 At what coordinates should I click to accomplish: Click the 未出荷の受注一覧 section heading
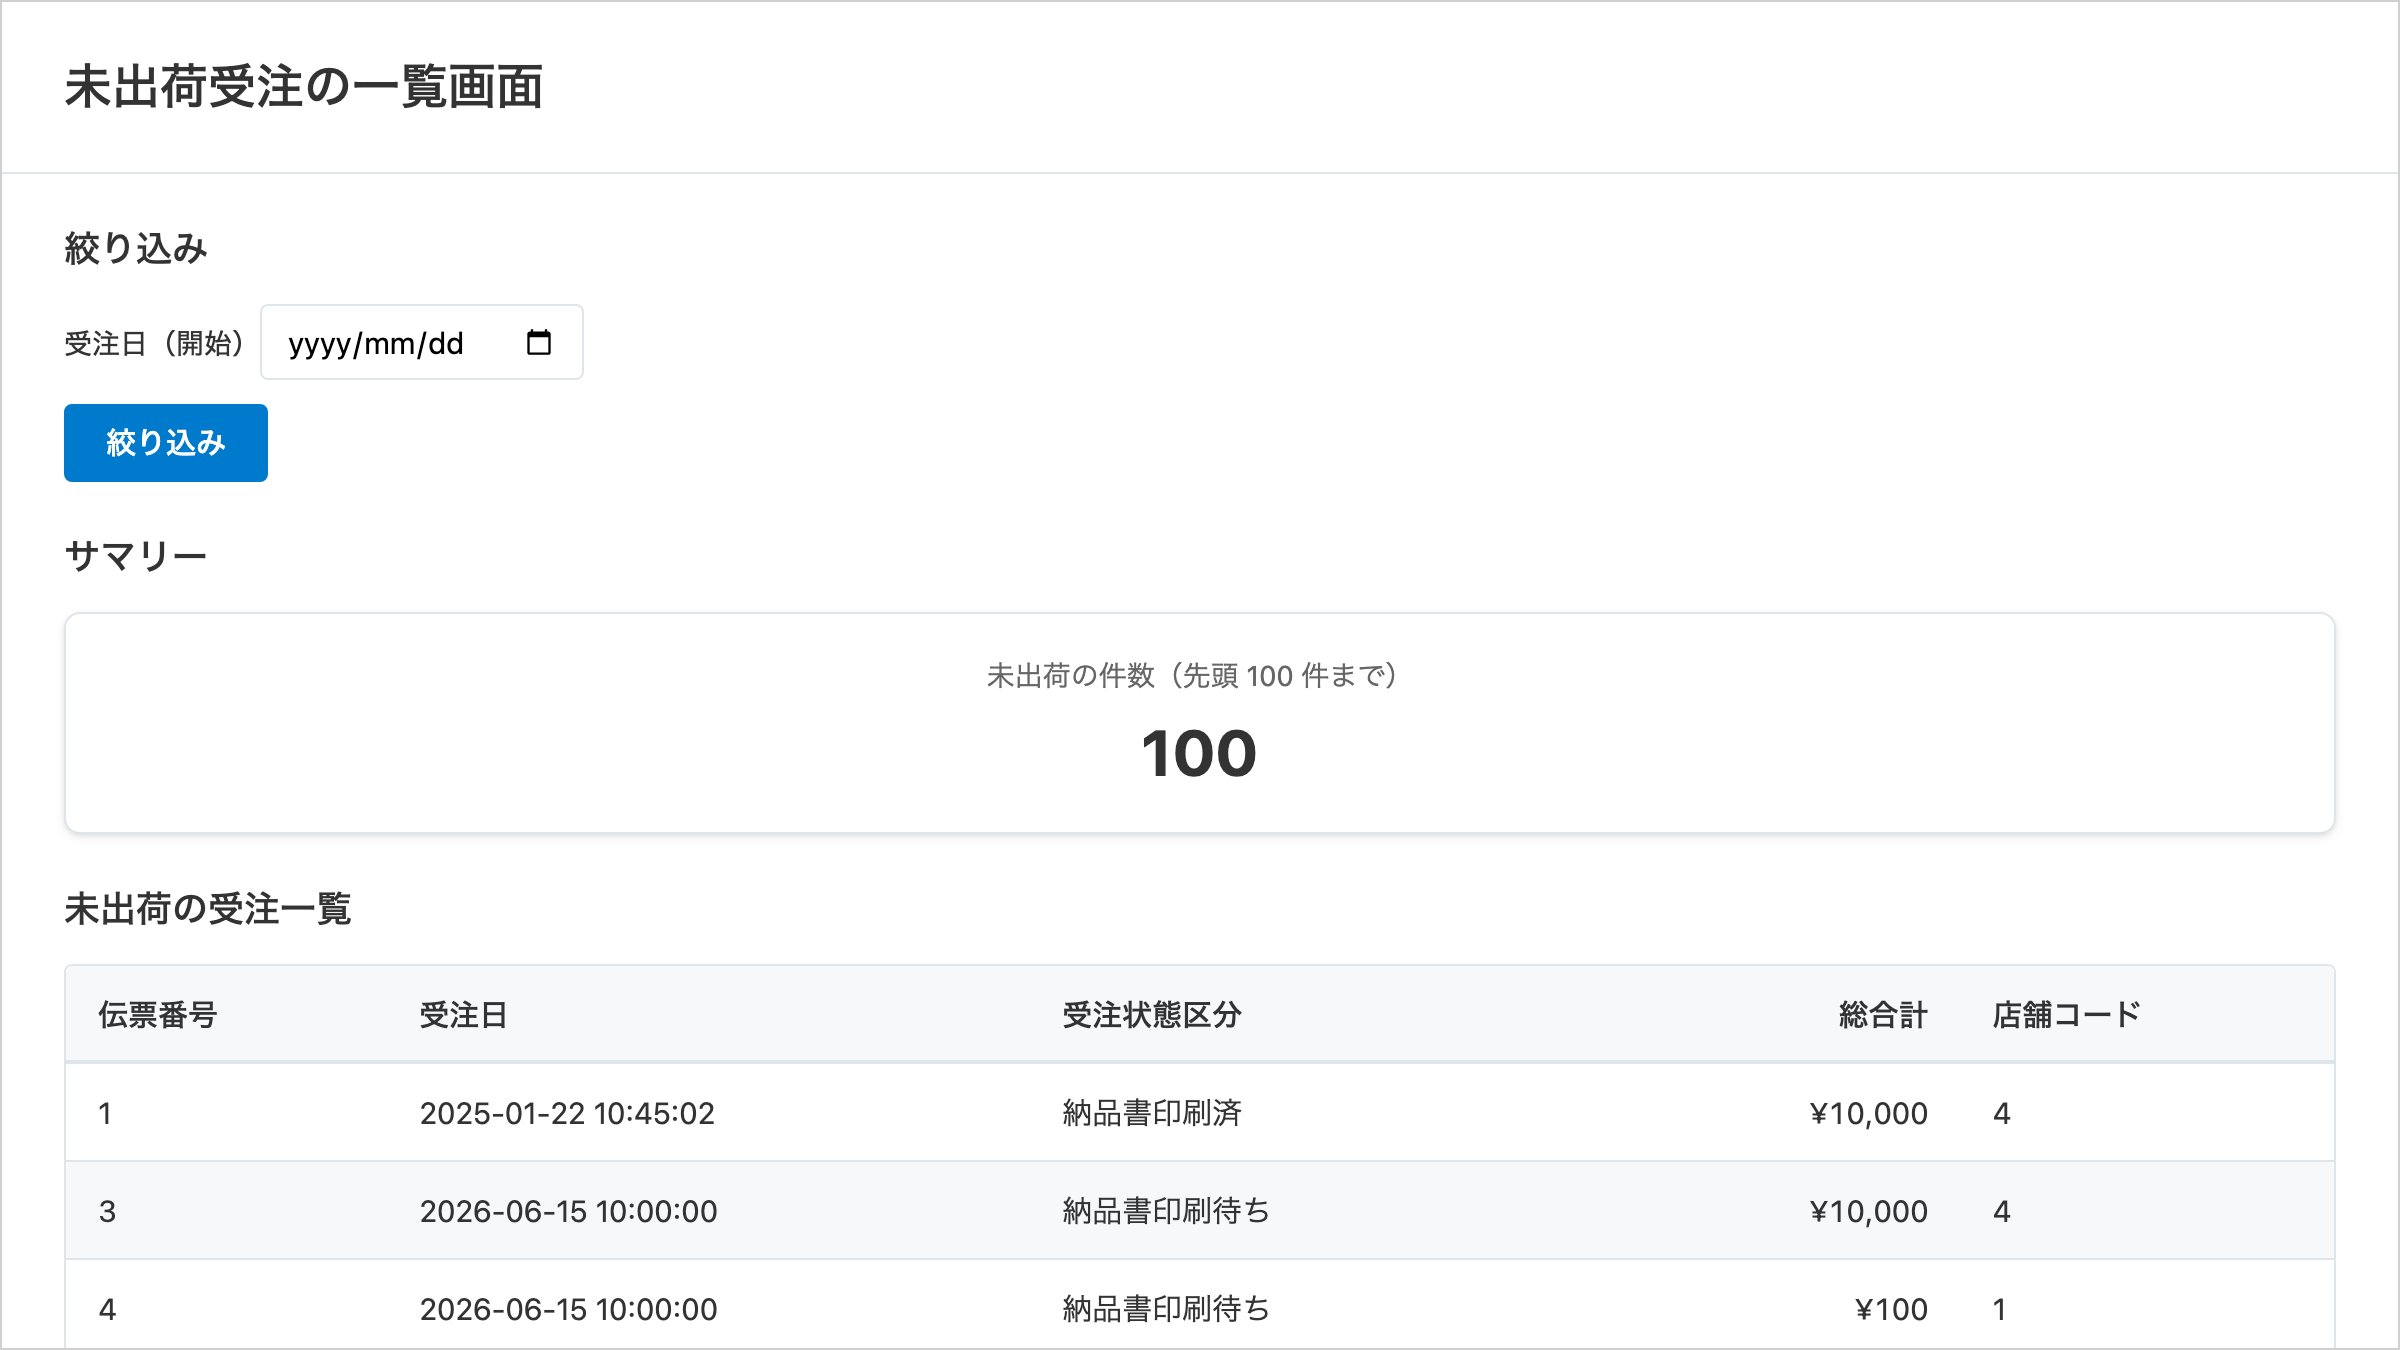[208, 909]
